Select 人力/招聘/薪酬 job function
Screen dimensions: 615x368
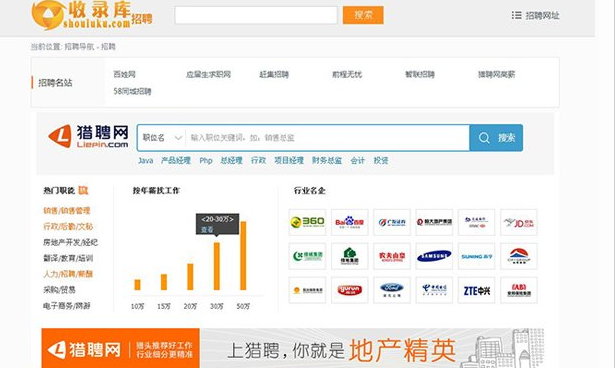pos(68,274)
